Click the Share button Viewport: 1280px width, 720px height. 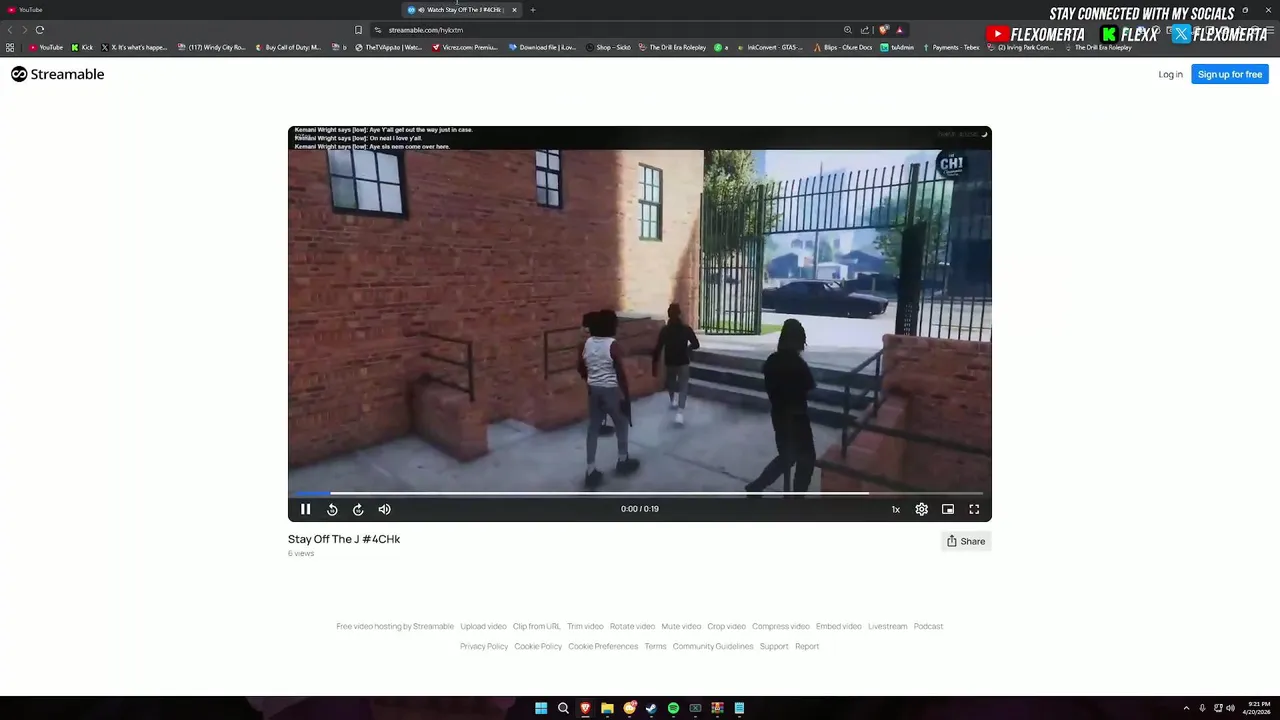[966, 541]
